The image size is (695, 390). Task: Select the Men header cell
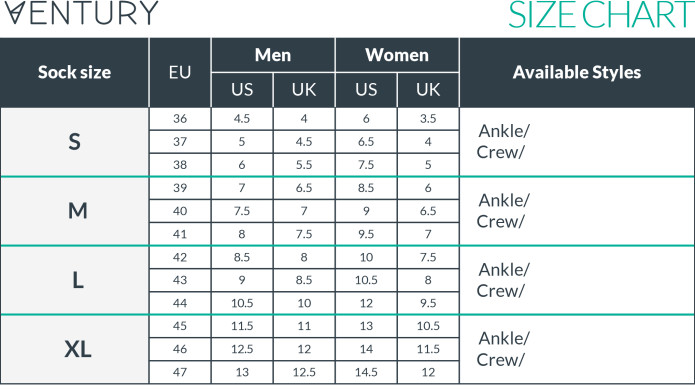pyautogui.click(x=273, y=55)
